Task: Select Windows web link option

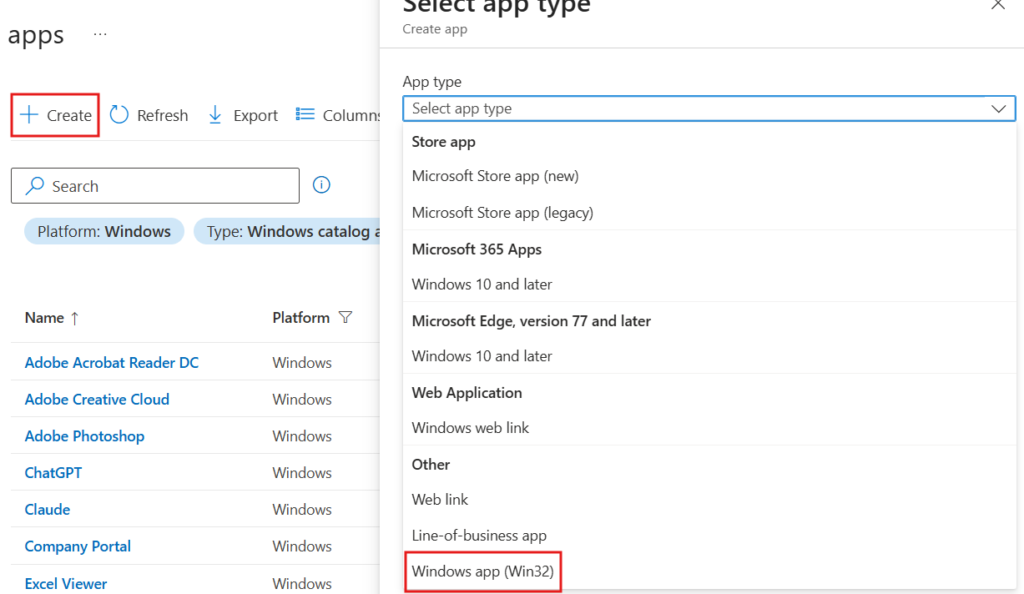Action: [x=470, y=428]
